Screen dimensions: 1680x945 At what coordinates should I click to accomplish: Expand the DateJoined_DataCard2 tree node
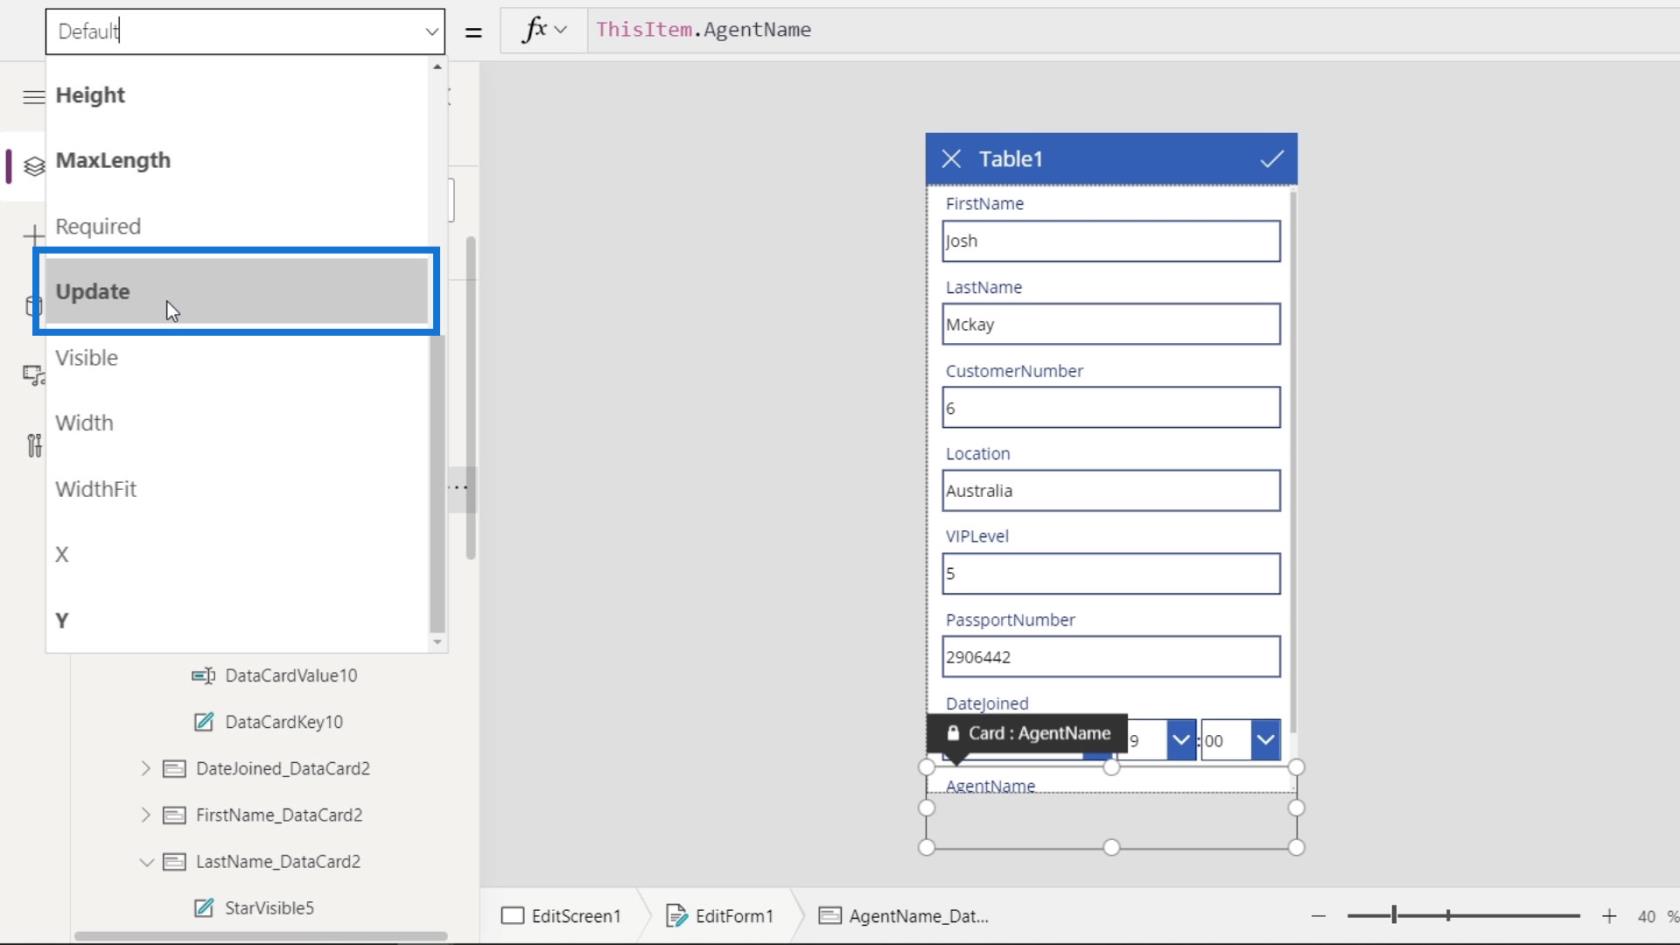click(x=145, y=769)
